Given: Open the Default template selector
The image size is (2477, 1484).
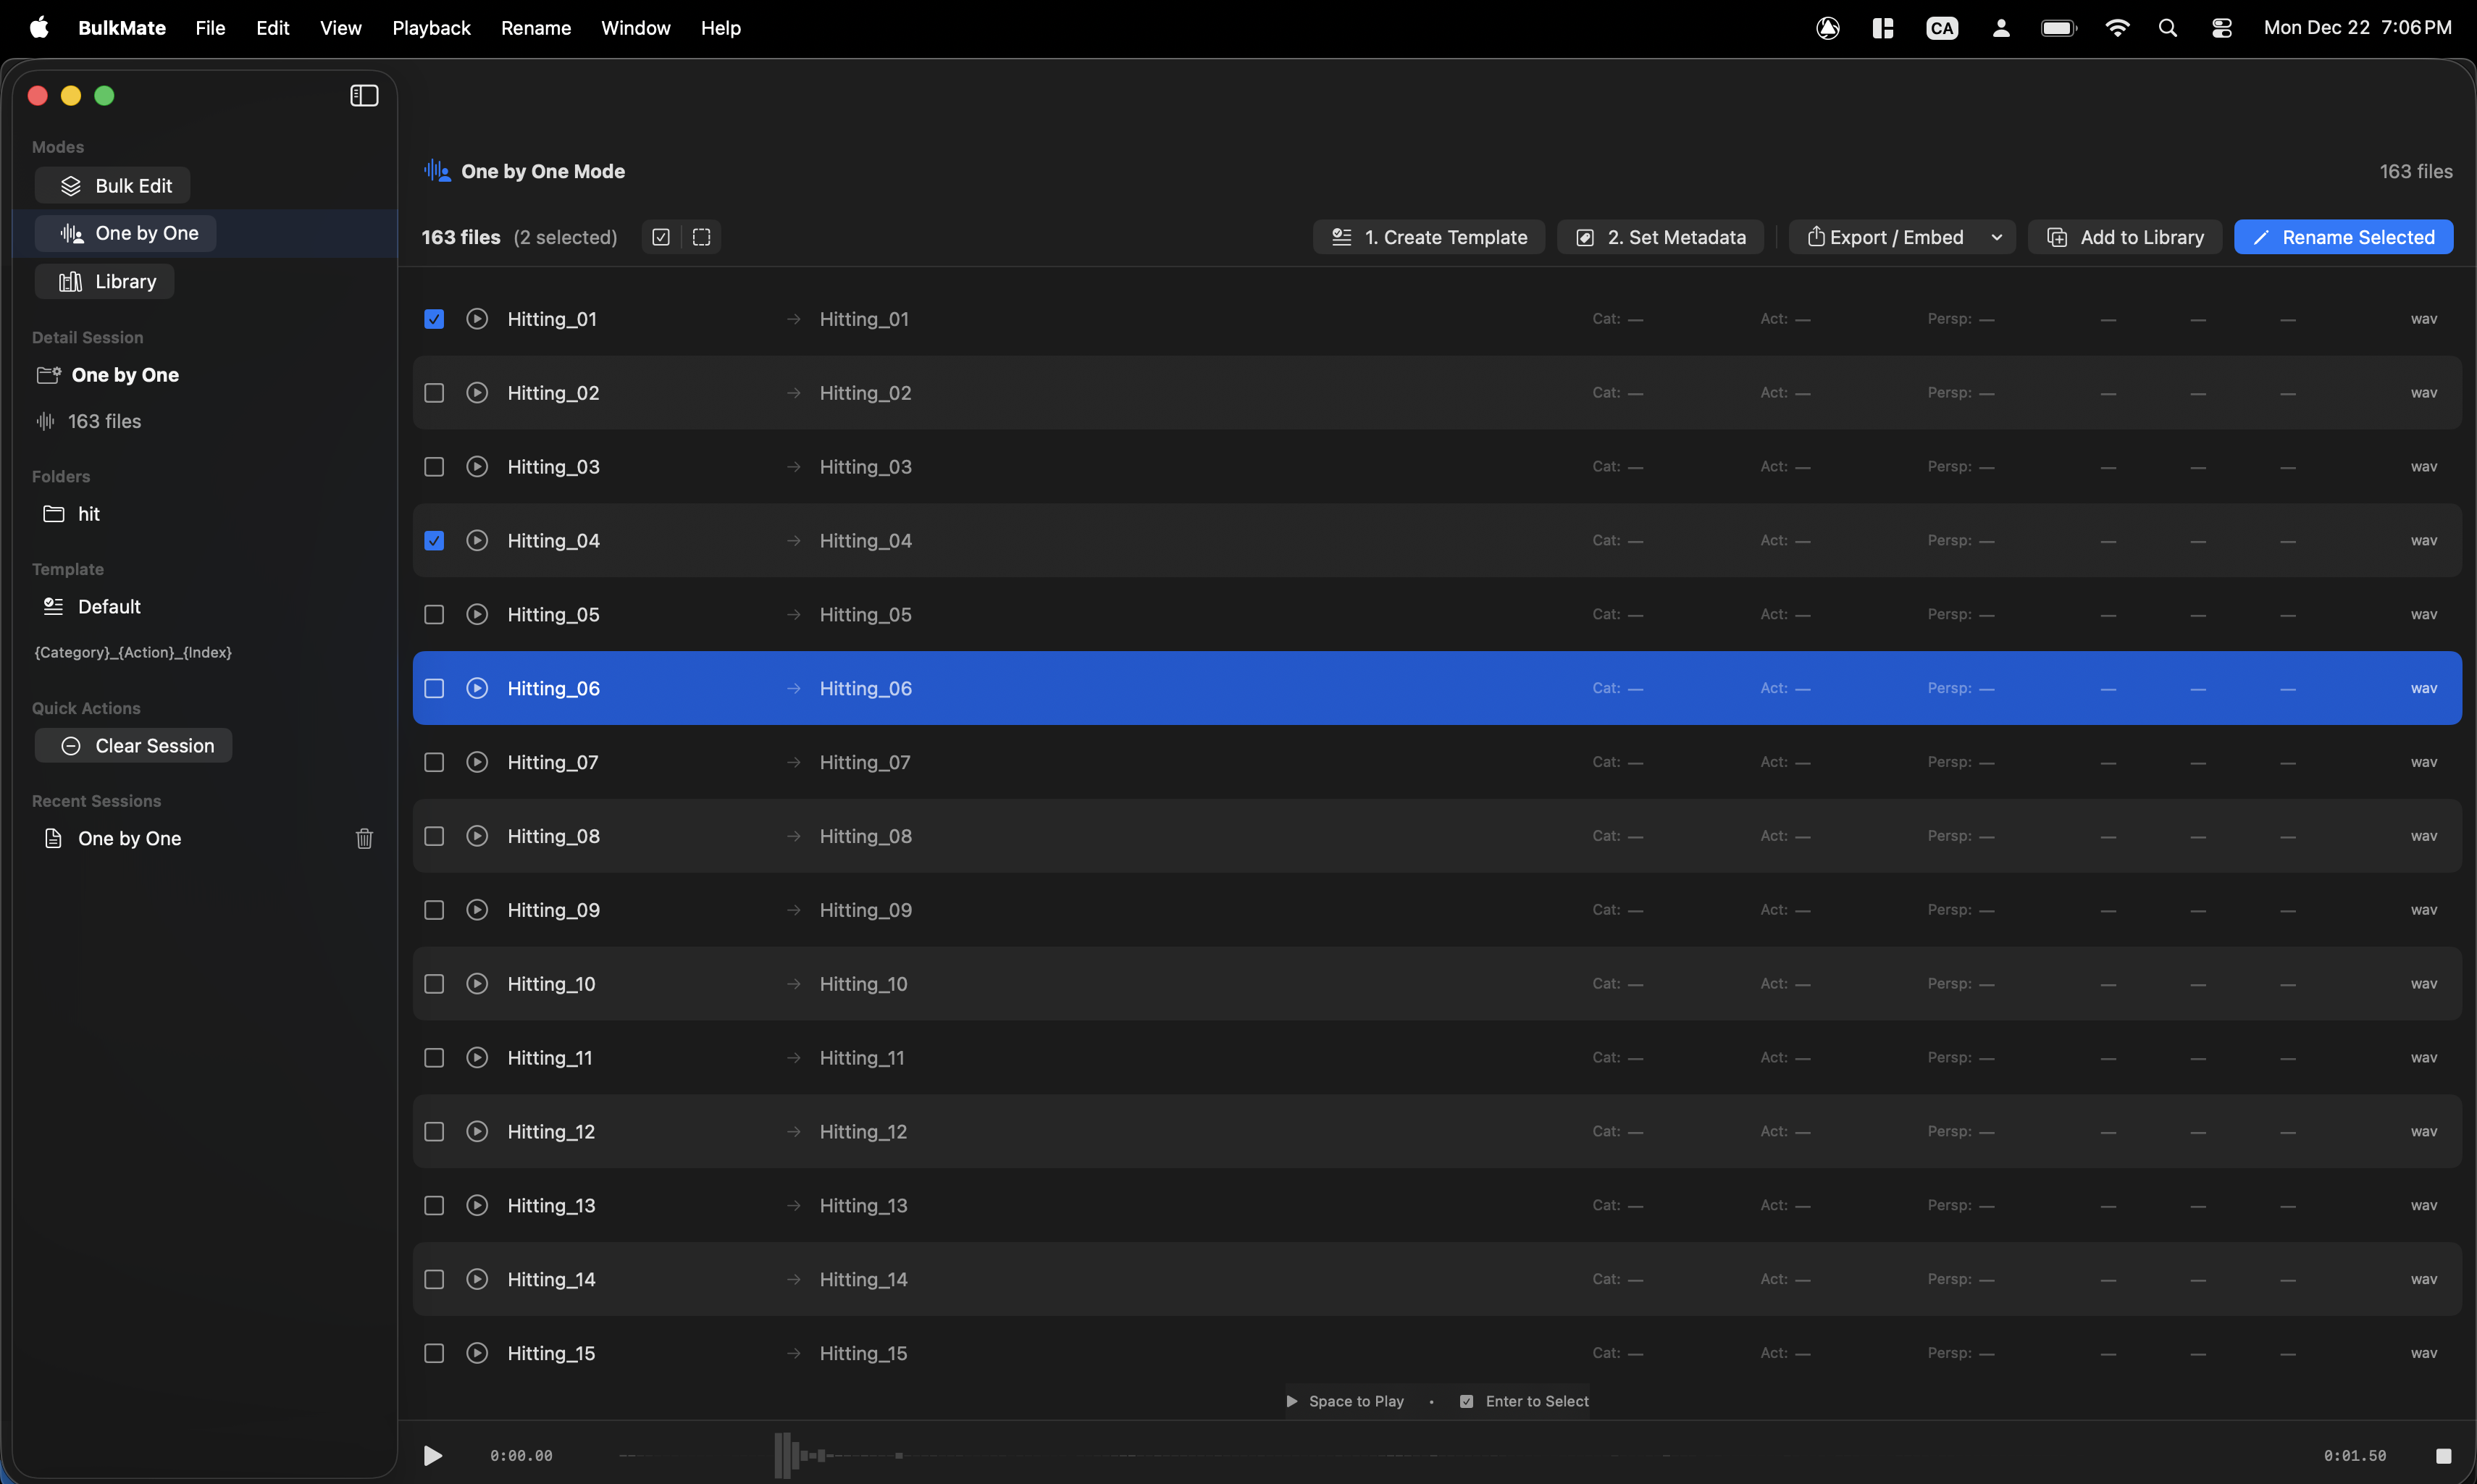Looking at the screenshot, I should coord(109,607).
